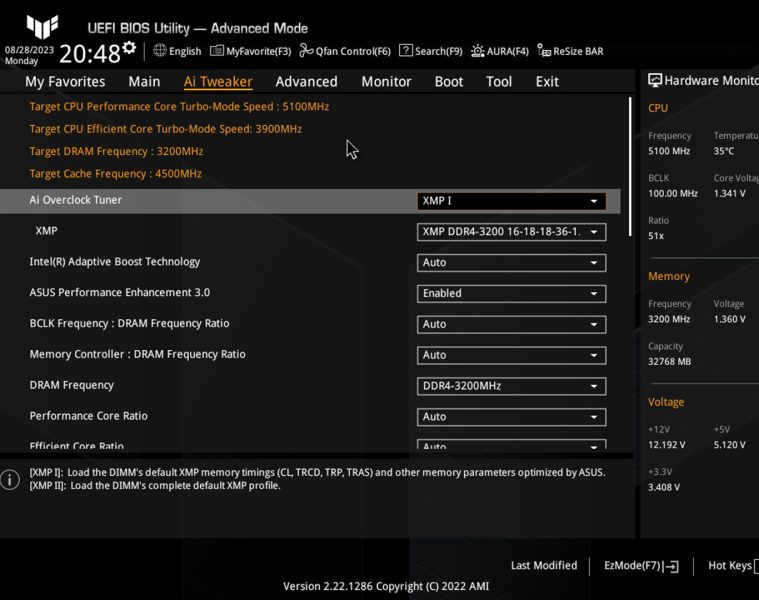Image resolution: width=759 pixels, height=600 pixels.
Task: Click +5V reading 5.120 V
Action: point(729,445)
